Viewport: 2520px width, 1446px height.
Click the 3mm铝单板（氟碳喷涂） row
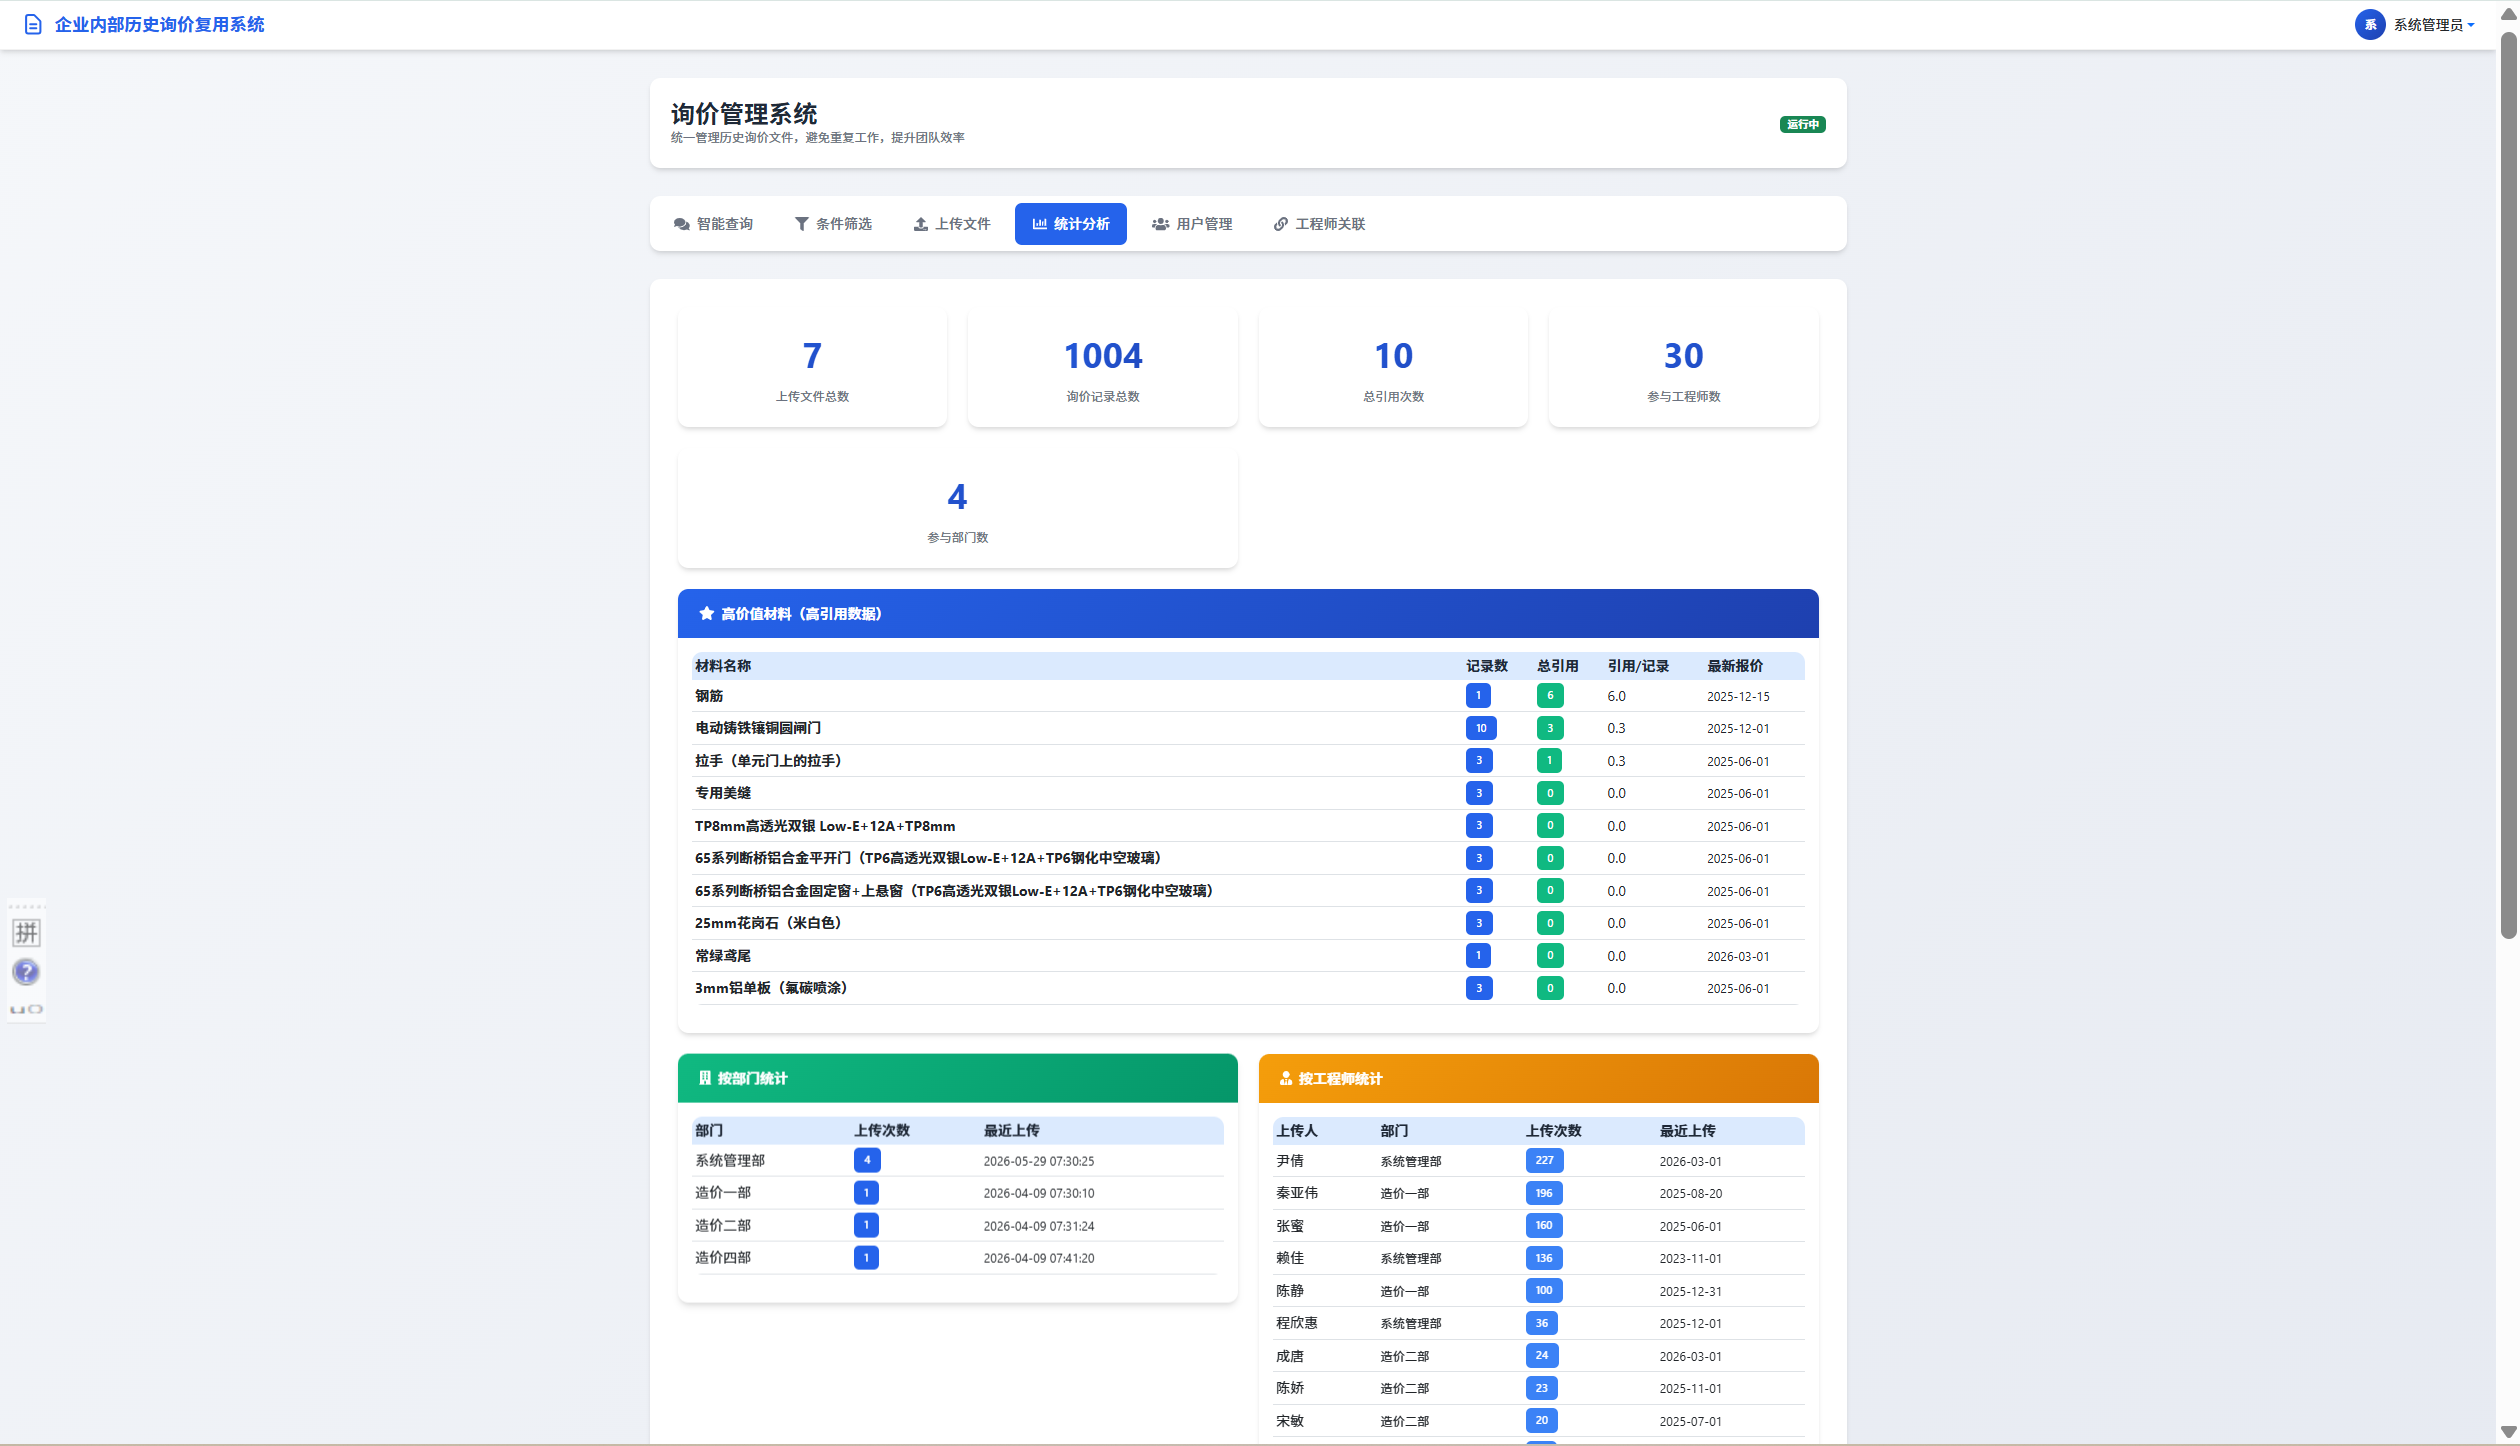1248,988
